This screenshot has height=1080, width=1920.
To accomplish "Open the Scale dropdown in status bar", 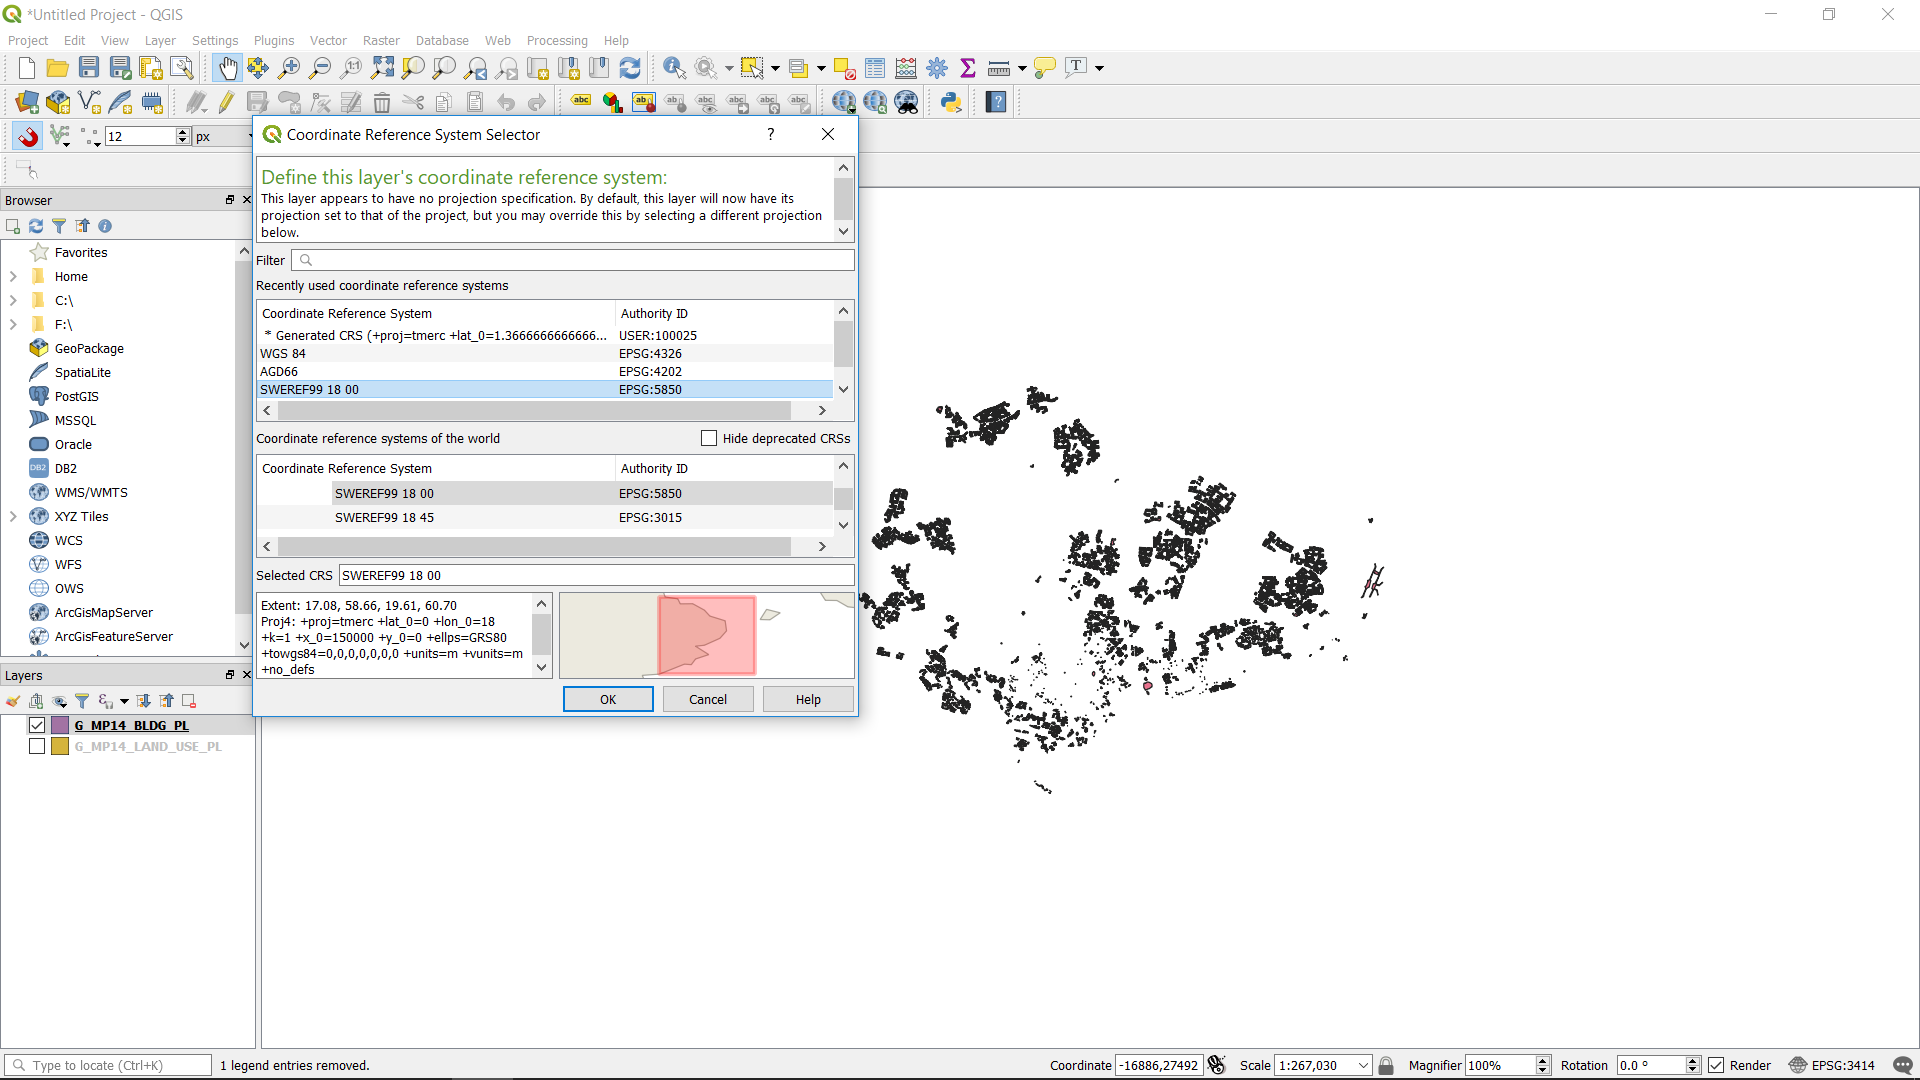I will pyautogui.click(x=1363, y=1065).
